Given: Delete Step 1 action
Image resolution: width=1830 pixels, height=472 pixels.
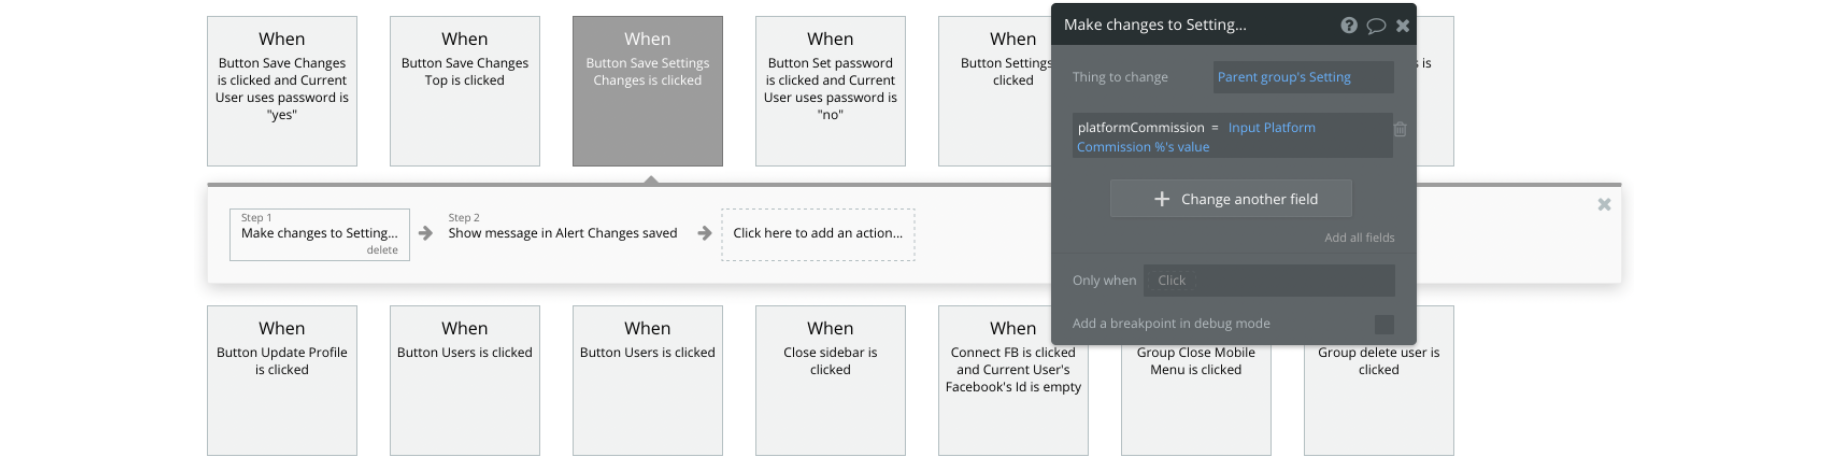Looking at the screenshot, I should [x=382, y=250].
